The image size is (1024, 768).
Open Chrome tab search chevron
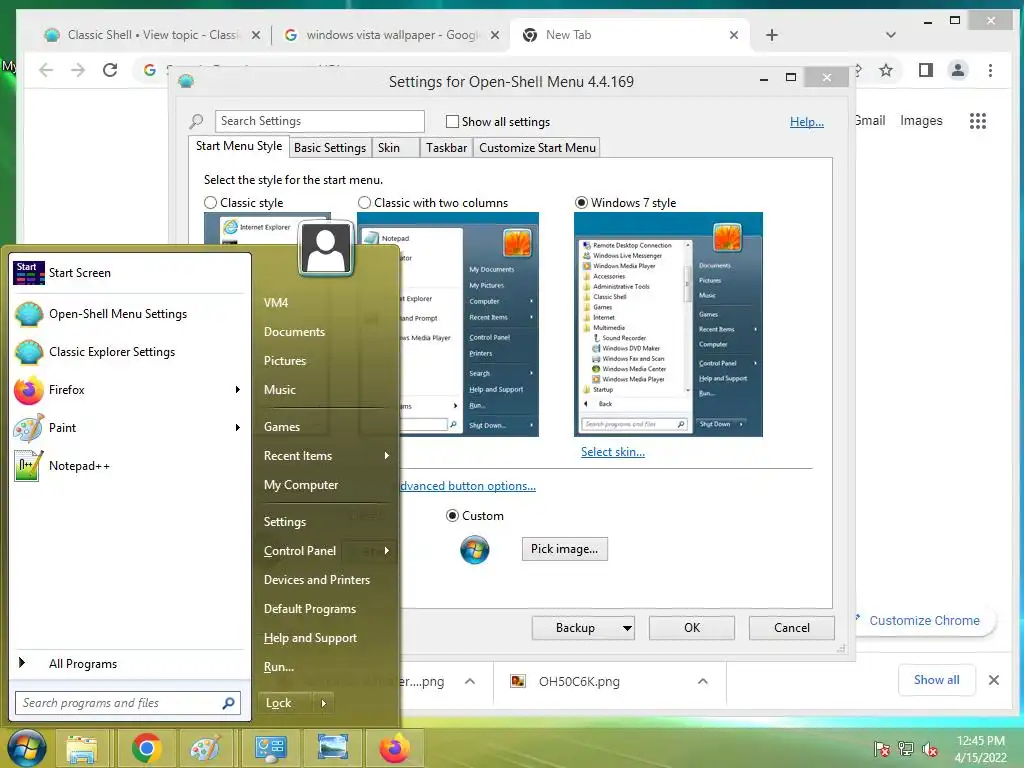(x=890, y=35)
